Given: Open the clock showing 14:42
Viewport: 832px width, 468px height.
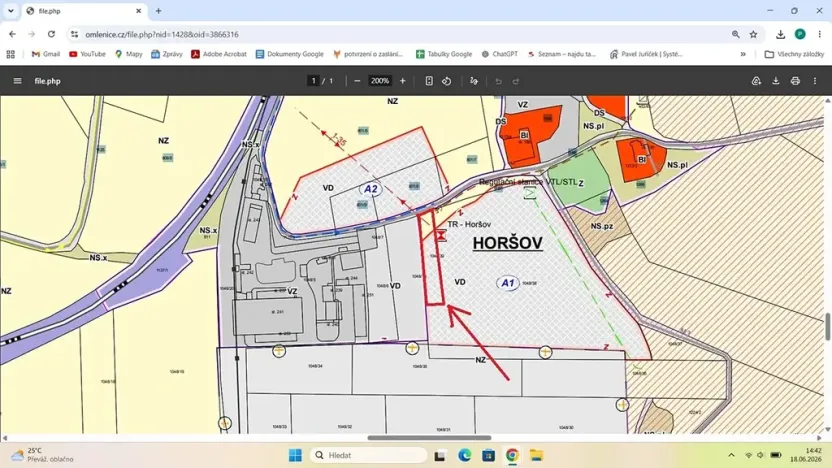Looking at the screenshot, I should tap(805, 455).
